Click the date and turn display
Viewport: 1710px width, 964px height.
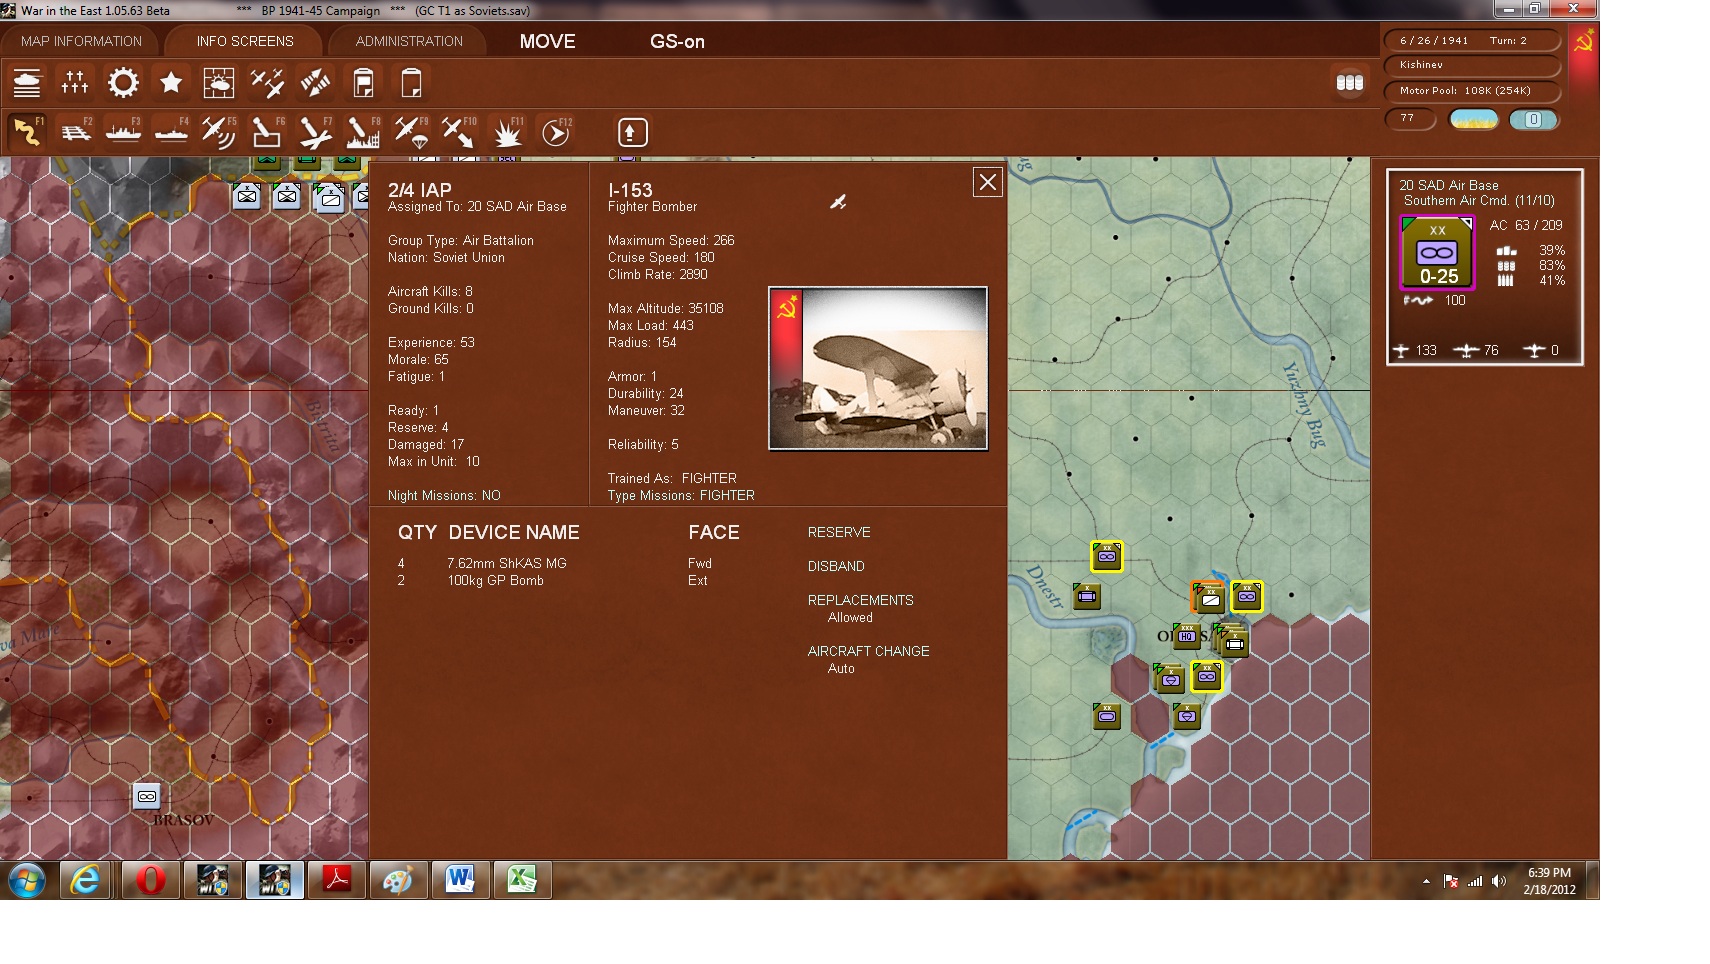1472,40
